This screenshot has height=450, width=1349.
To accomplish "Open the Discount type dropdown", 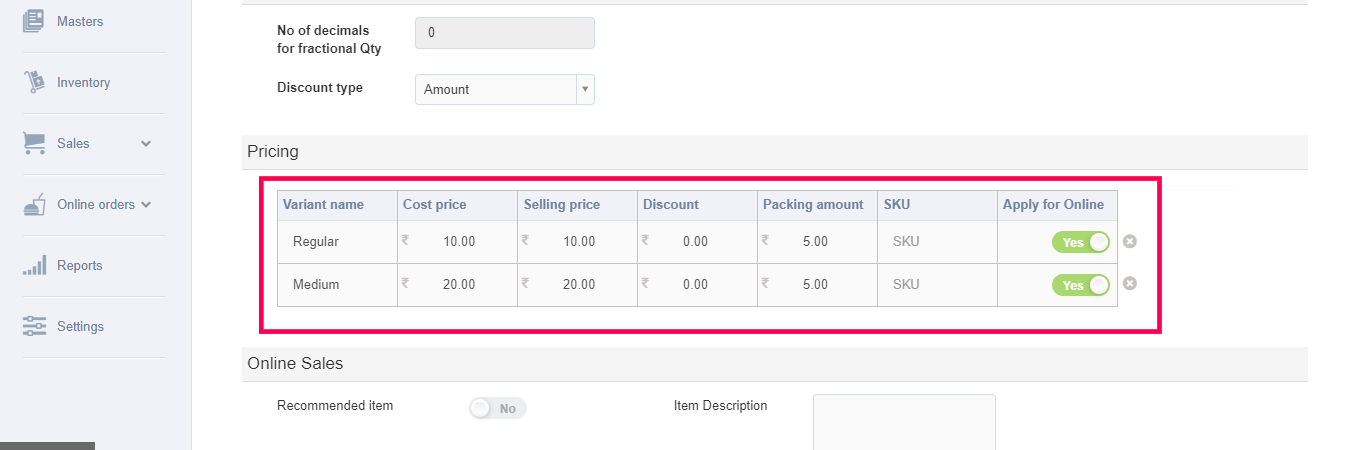I will (x=504, y=89).
